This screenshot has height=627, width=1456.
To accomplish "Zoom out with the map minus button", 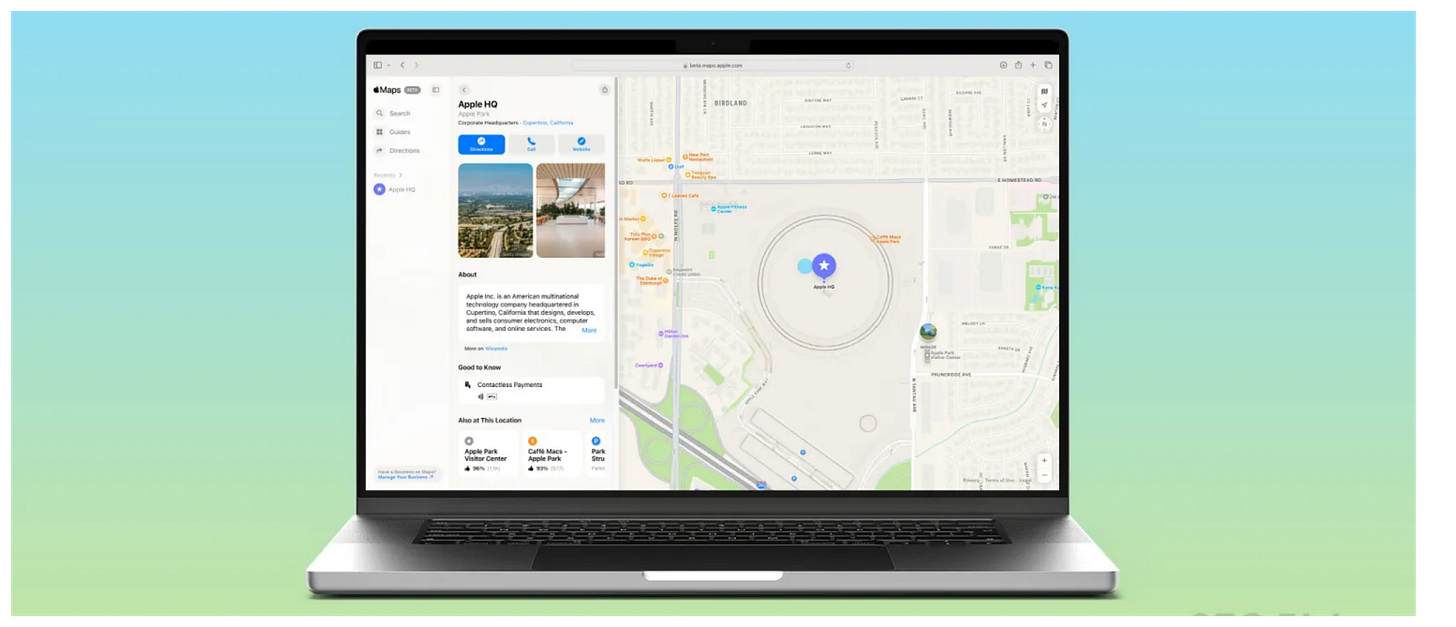I will 1044,476.
